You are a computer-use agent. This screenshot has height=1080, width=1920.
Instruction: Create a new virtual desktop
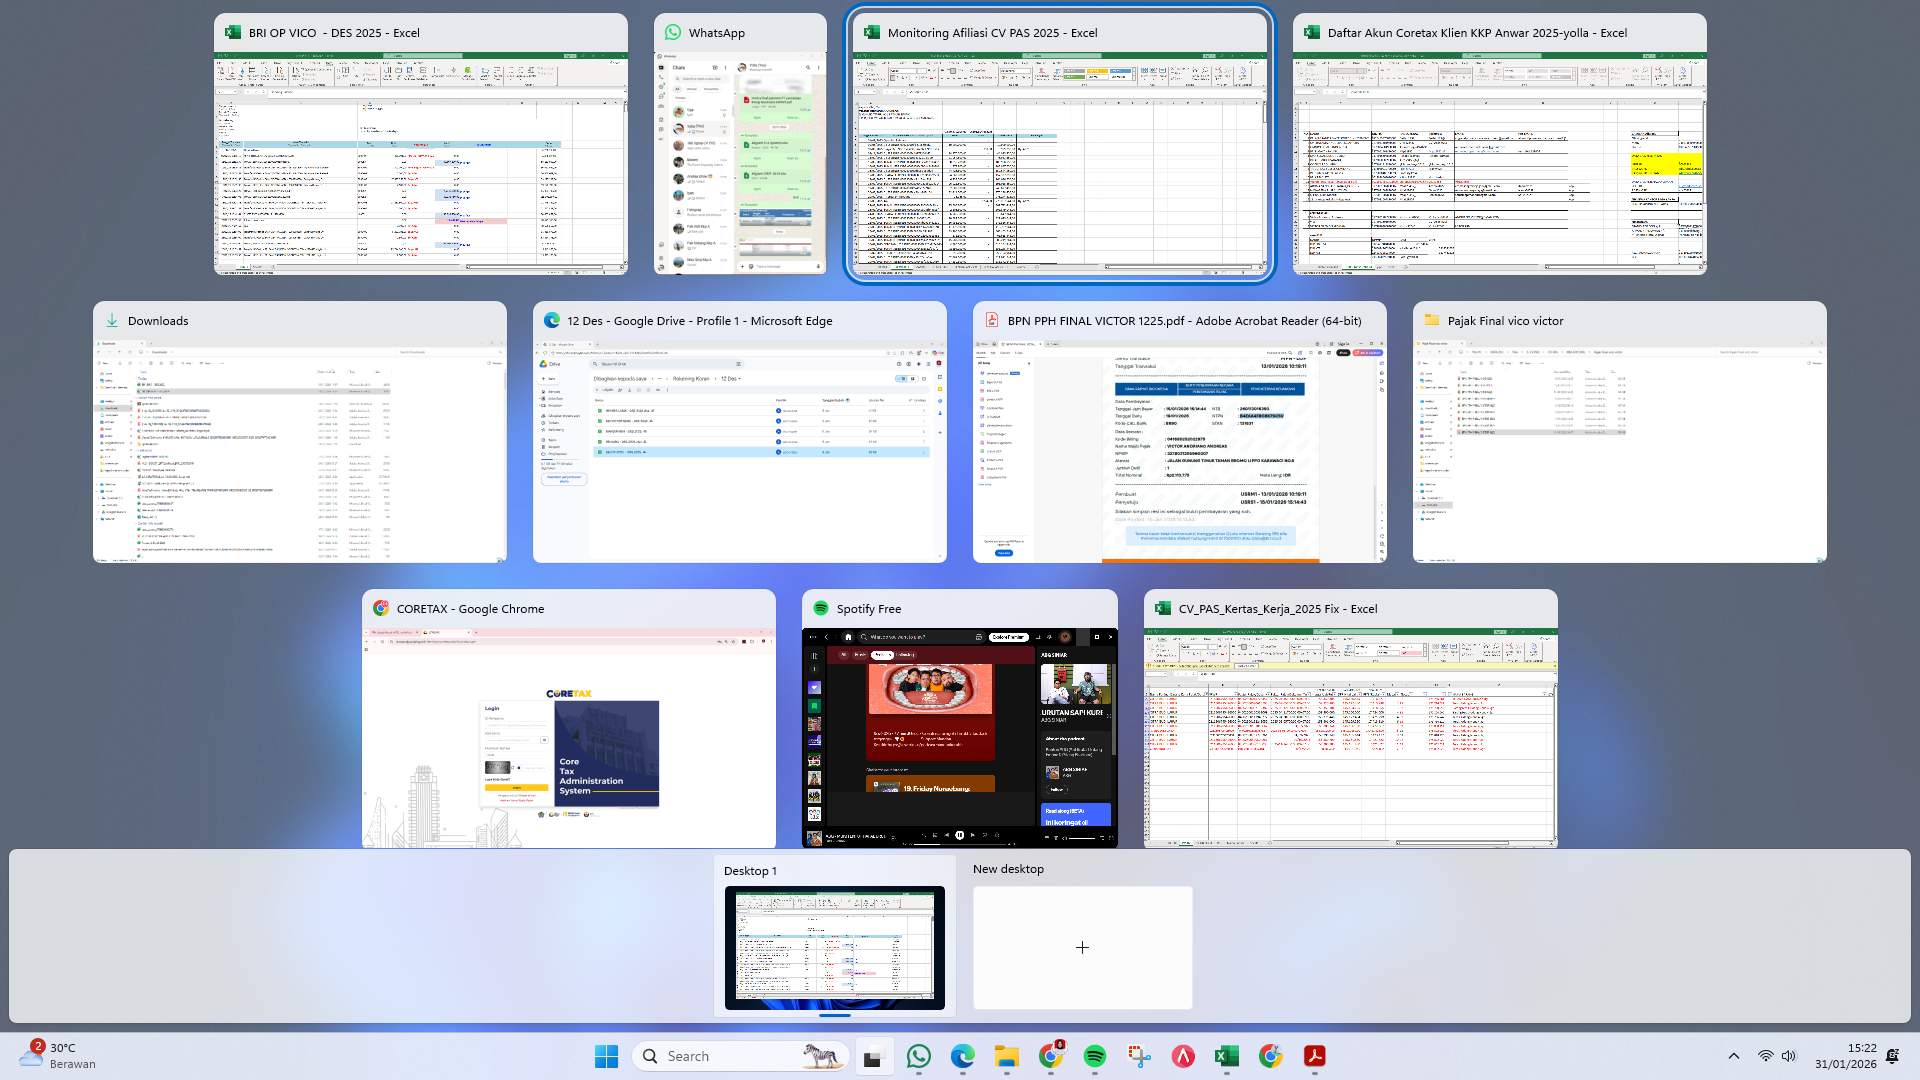1082,947
